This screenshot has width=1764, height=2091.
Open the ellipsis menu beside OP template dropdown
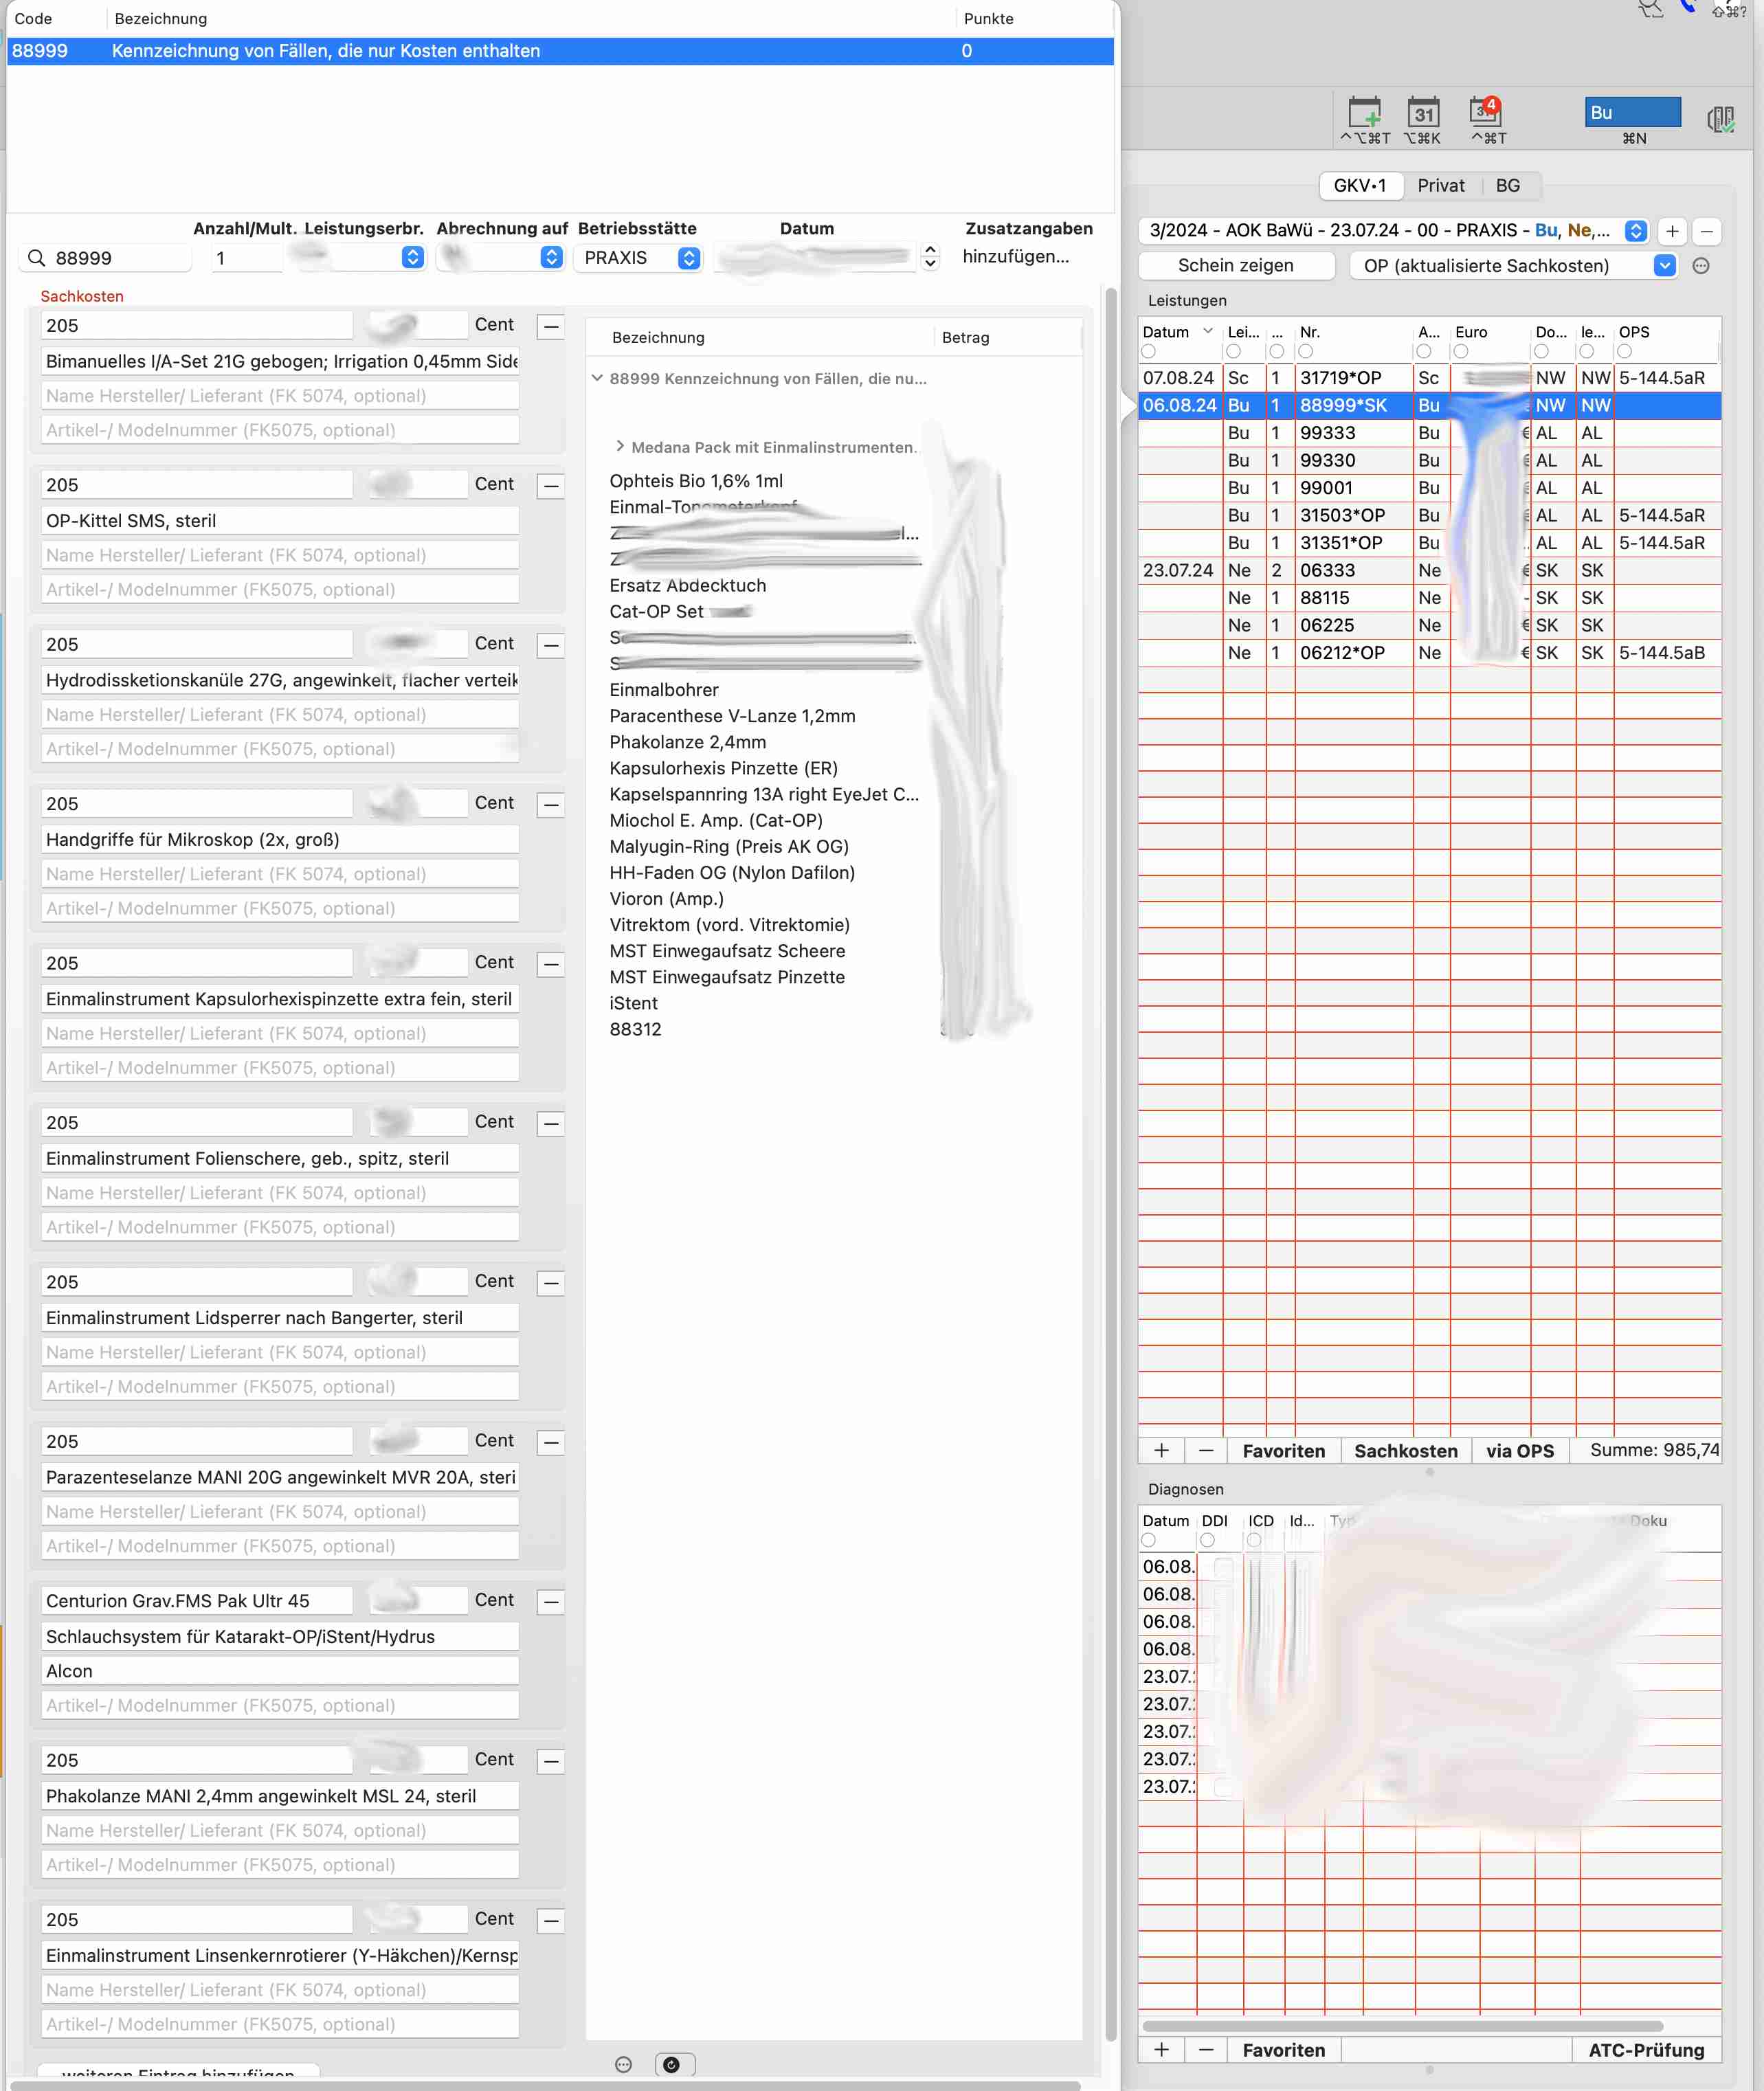point(1701,266)
